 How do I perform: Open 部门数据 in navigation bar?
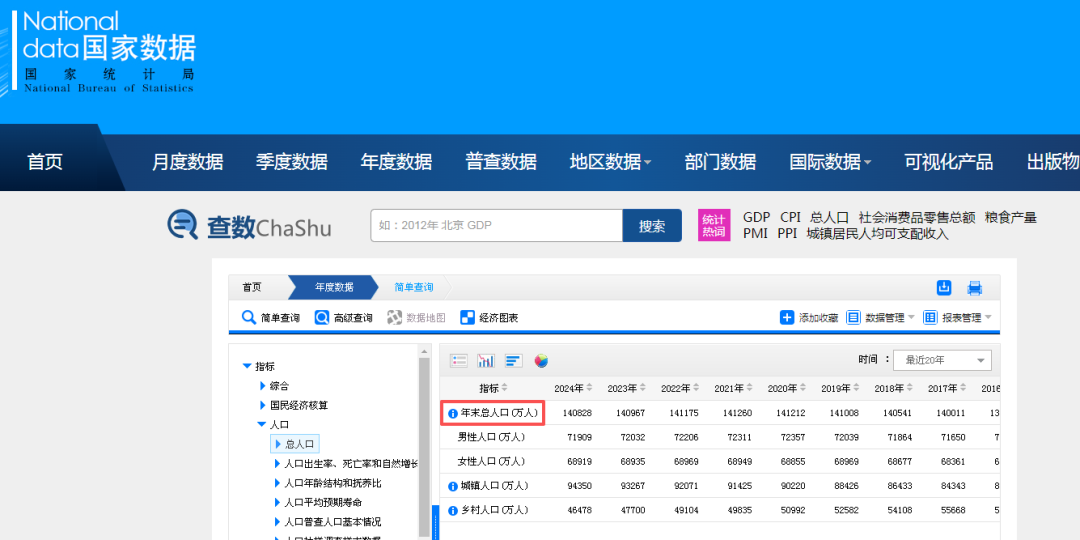tap(720, 162)
